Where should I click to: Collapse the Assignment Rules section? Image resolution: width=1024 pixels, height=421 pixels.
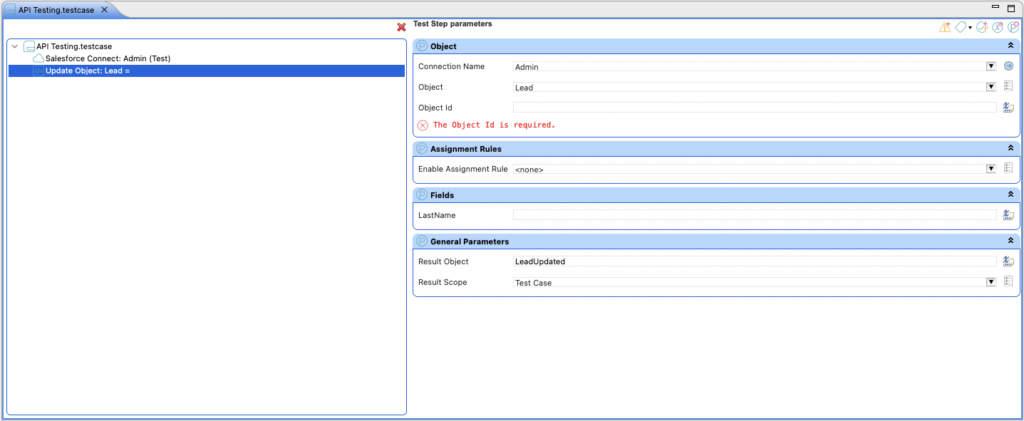1010,149
